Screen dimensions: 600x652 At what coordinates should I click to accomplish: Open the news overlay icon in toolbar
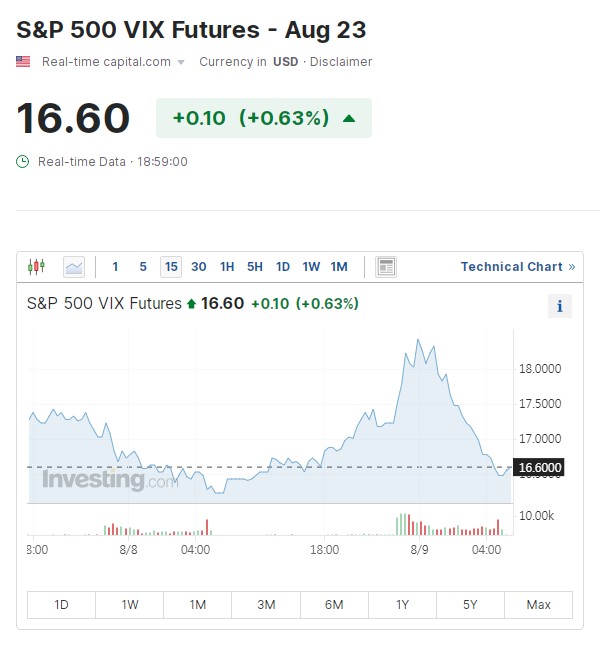pos(386,267)
